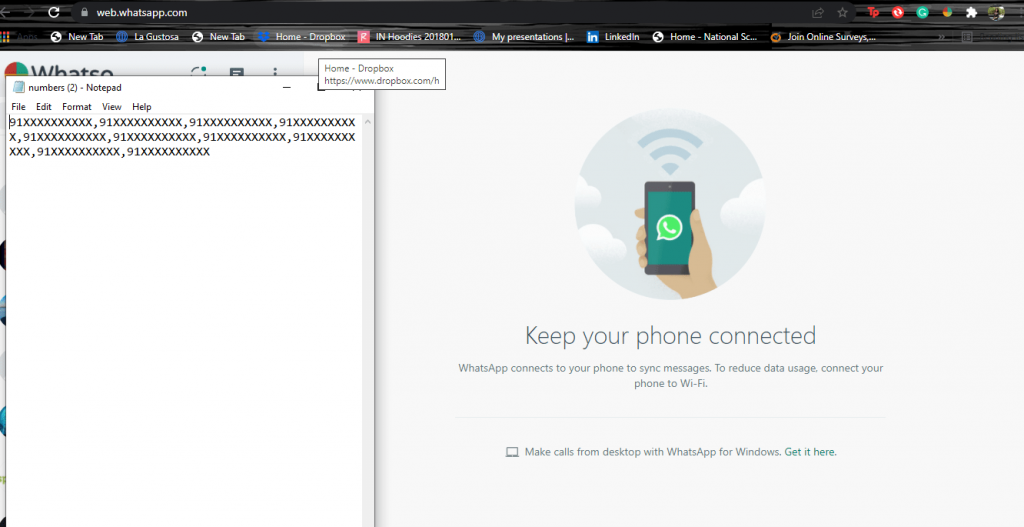Bookmark this page with the star icon
This screenshot has width=1024, height=527.
tap(842, 12)
